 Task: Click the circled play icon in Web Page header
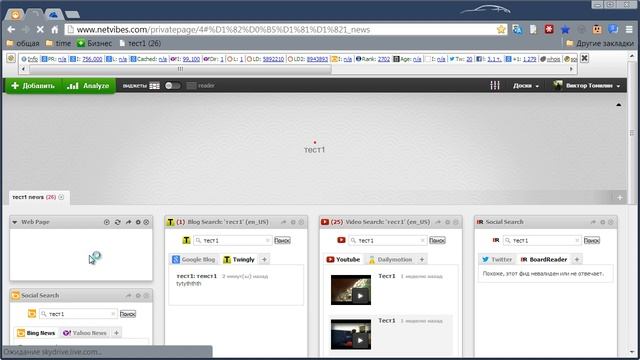[107, 222]
